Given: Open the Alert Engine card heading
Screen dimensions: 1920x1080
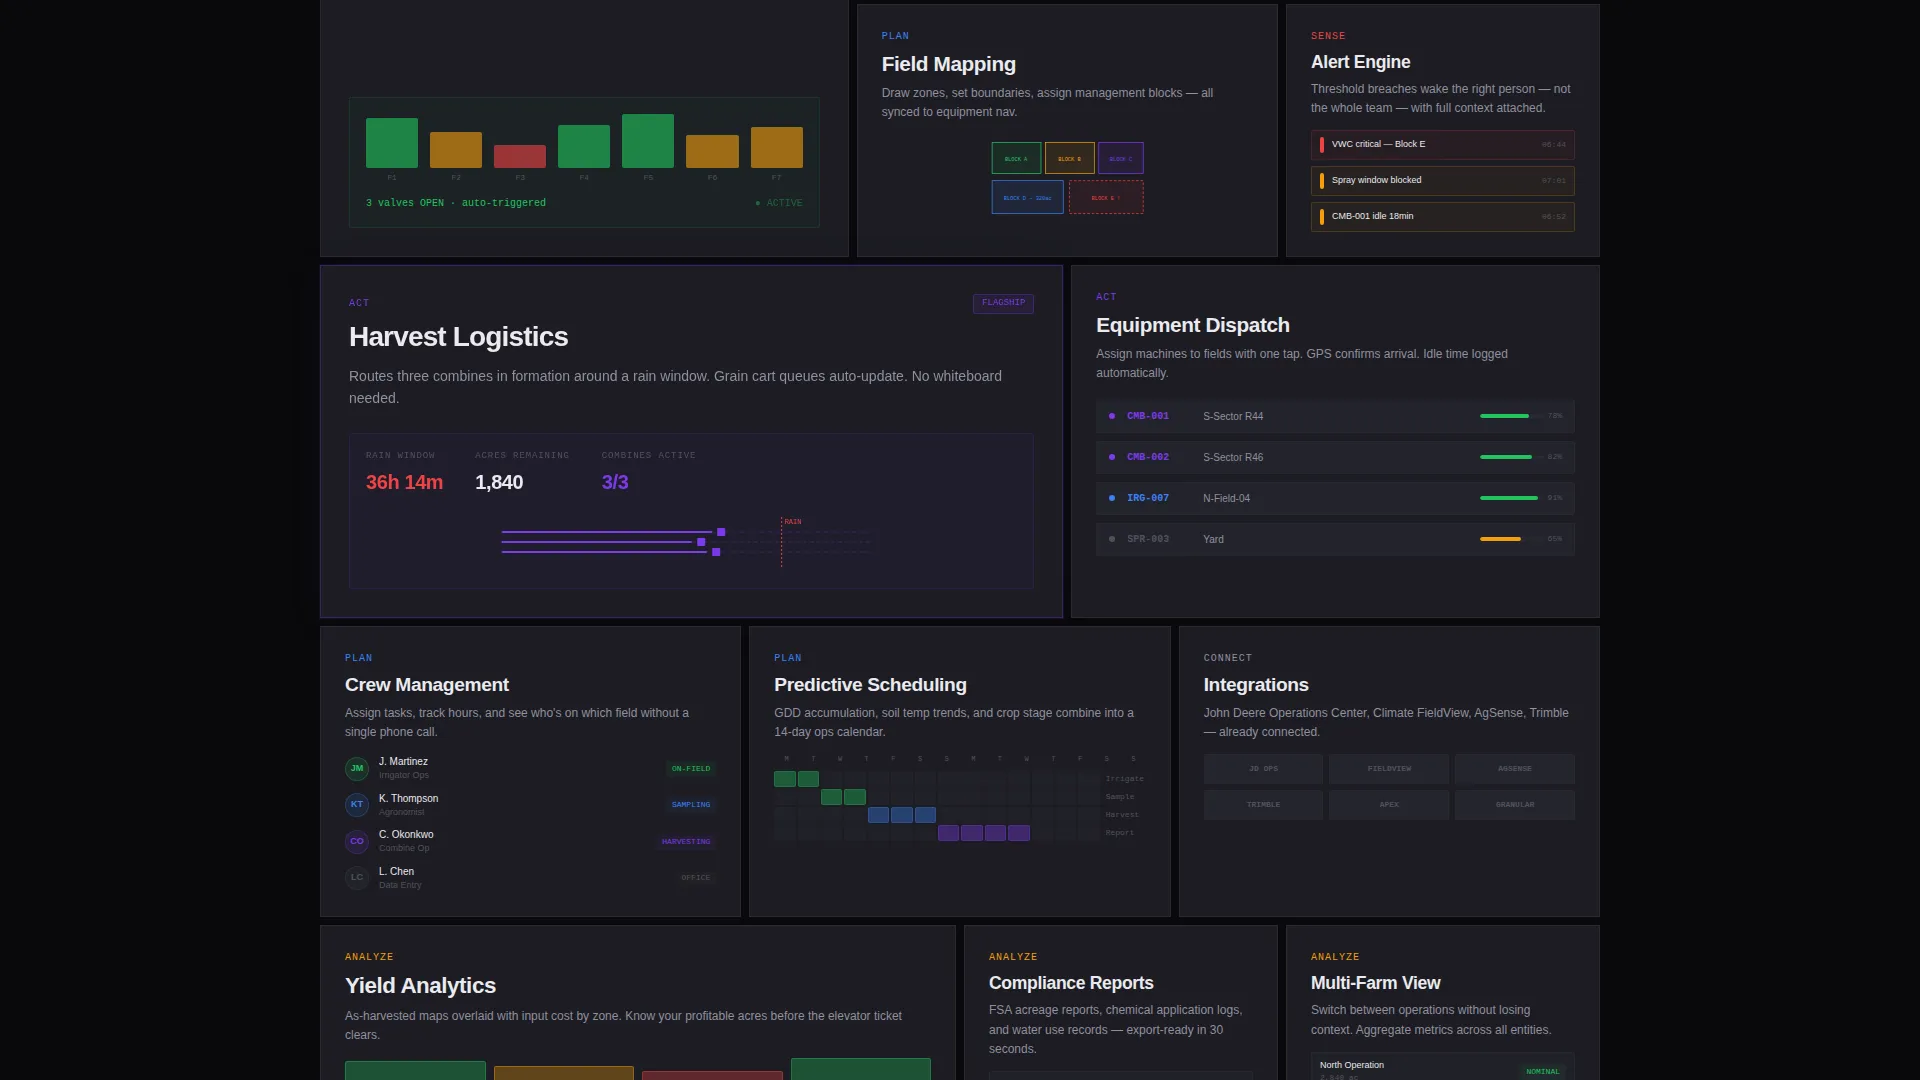Looking at the screenshot, I should click(x=1360, y=62).
